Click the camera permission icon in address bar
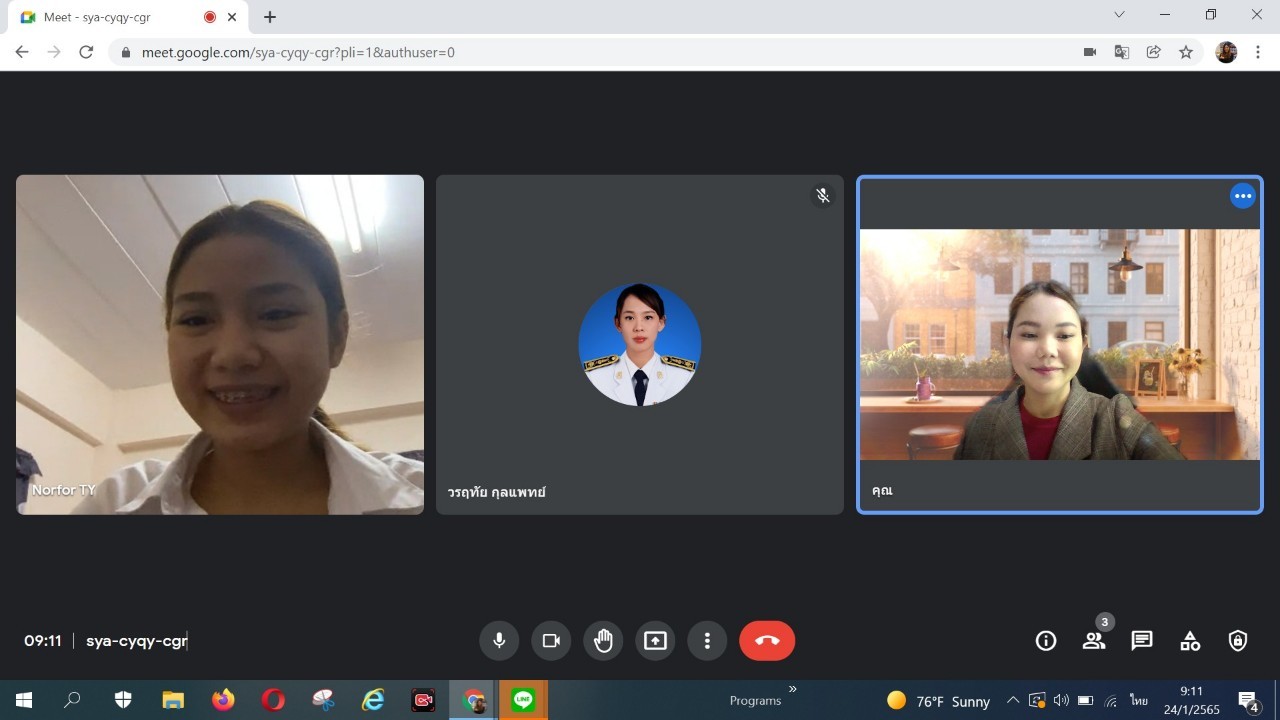 [1090, 52]
